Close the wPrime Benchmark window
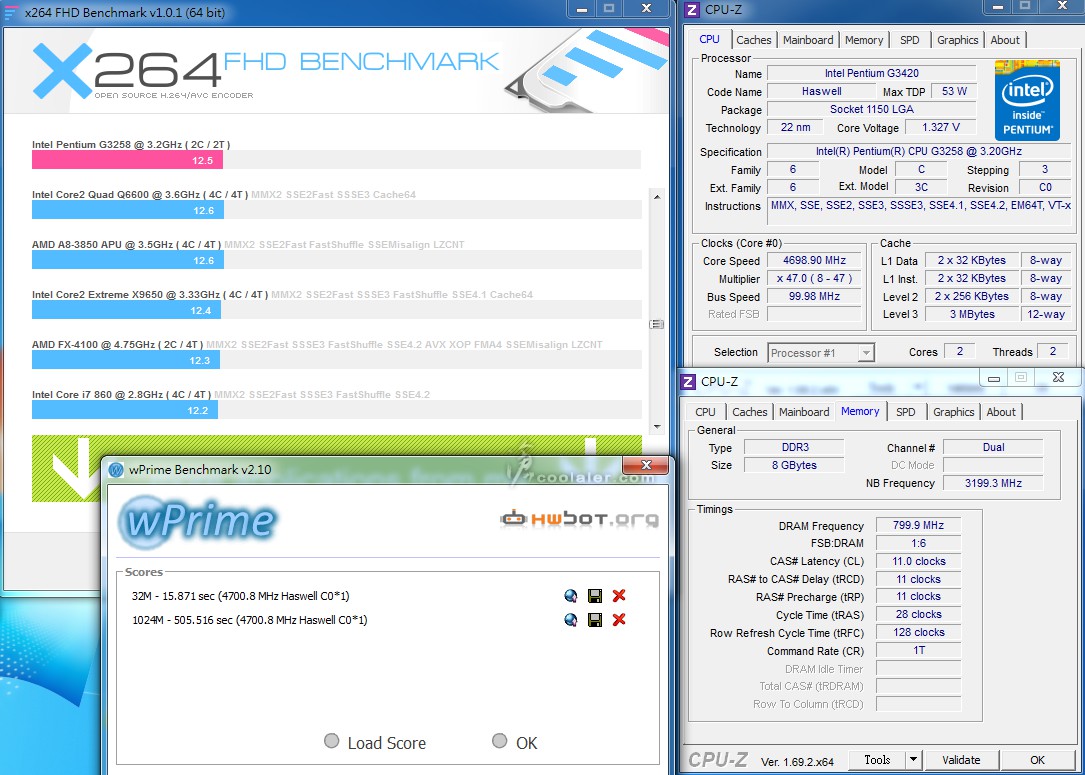The height and width of the screenshot is (775, 1085). coord(646,465)
